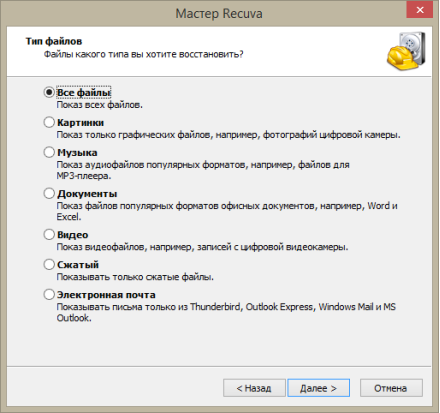Click the 'Тип файлов' heading
Image resolution: width=440 pixels, height=413 pixels.
[54, 41]
